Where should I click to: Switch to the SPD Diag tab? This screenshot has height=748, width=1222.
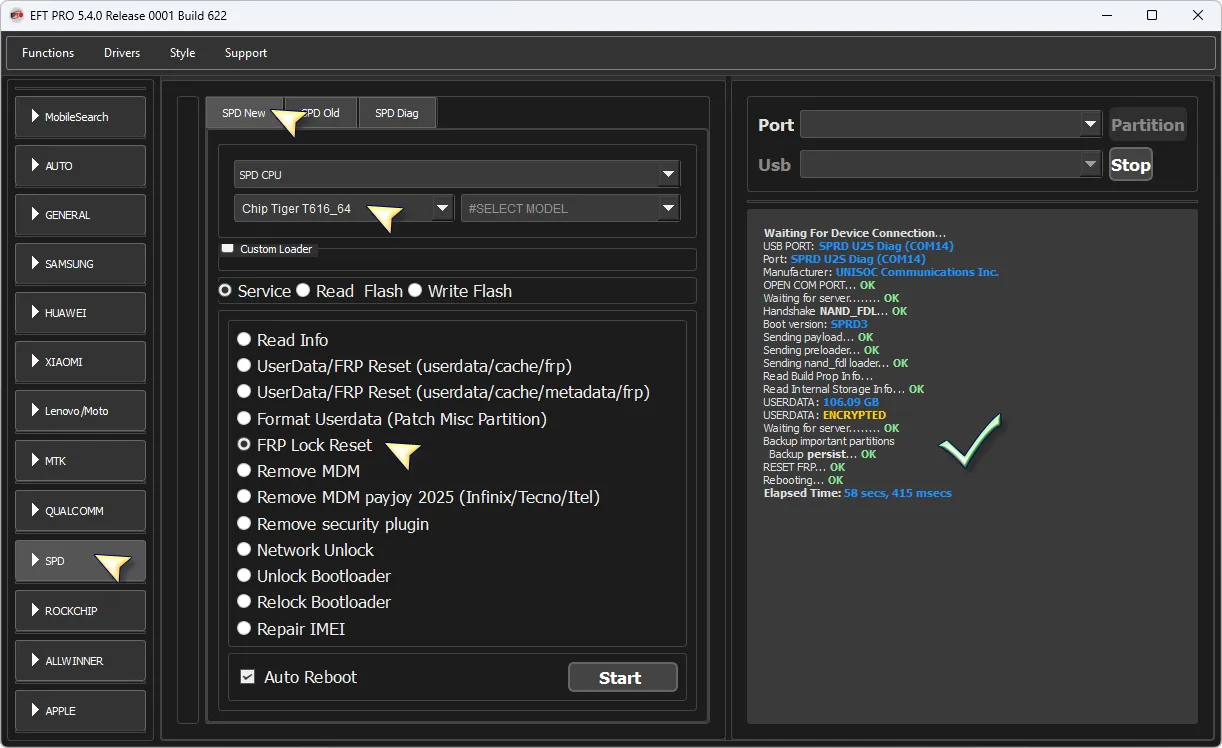coord(397,113)
